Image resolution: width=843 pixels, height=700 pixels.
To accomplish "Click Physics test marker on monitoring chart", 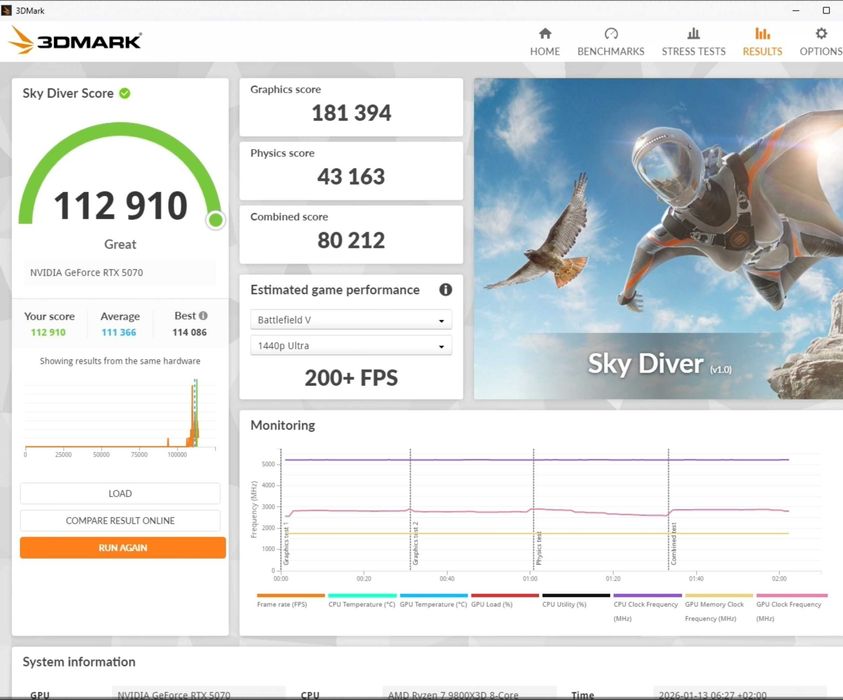I will coord(539,548).
